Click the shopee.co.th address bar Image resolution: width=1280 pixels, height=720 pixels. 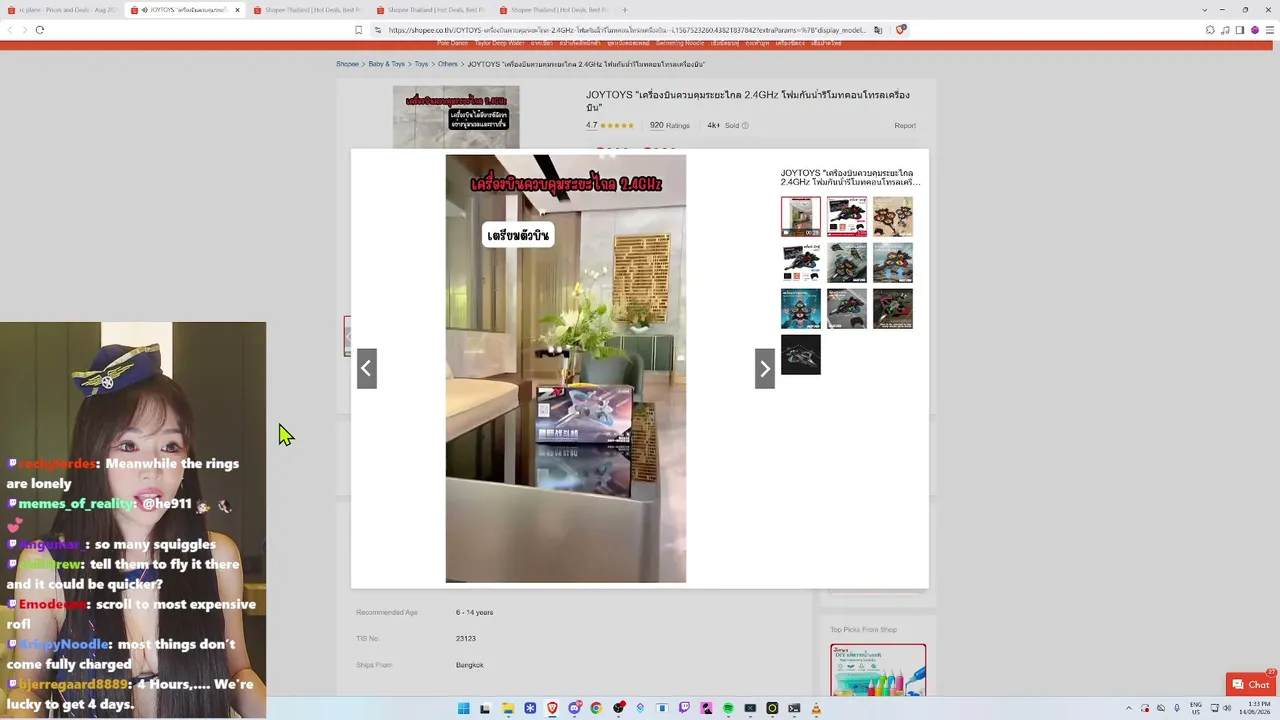click(x=626, y=30)
